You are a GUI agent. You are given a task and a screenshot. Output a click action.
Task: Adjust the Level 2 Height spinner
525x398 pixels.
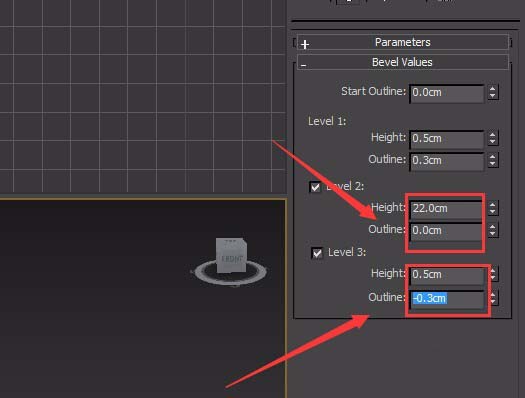click(x=493, y=208)
